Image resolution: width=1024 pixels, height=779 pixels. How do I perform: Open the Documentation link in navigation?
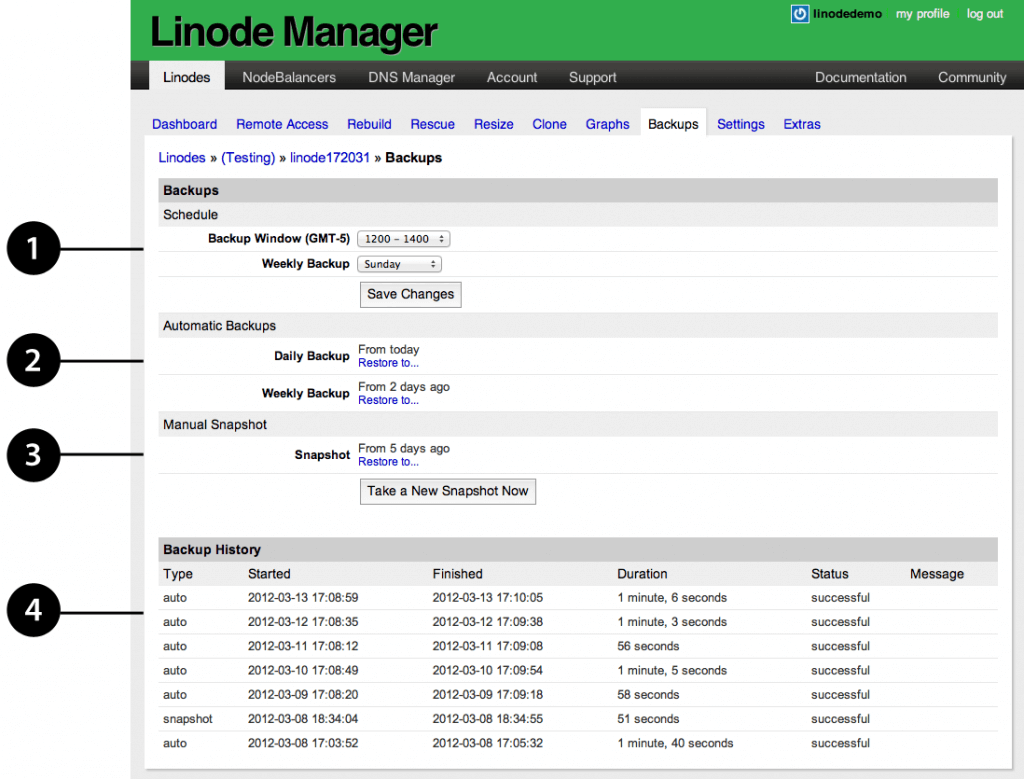pos(860,77)
